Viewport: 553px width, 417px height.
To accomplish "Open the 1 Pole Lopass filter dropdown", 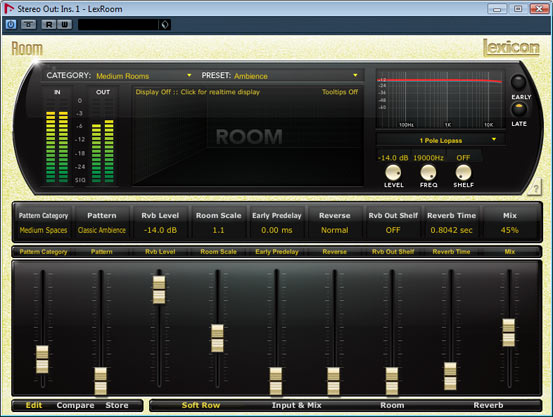I will (x=441, y=140).
